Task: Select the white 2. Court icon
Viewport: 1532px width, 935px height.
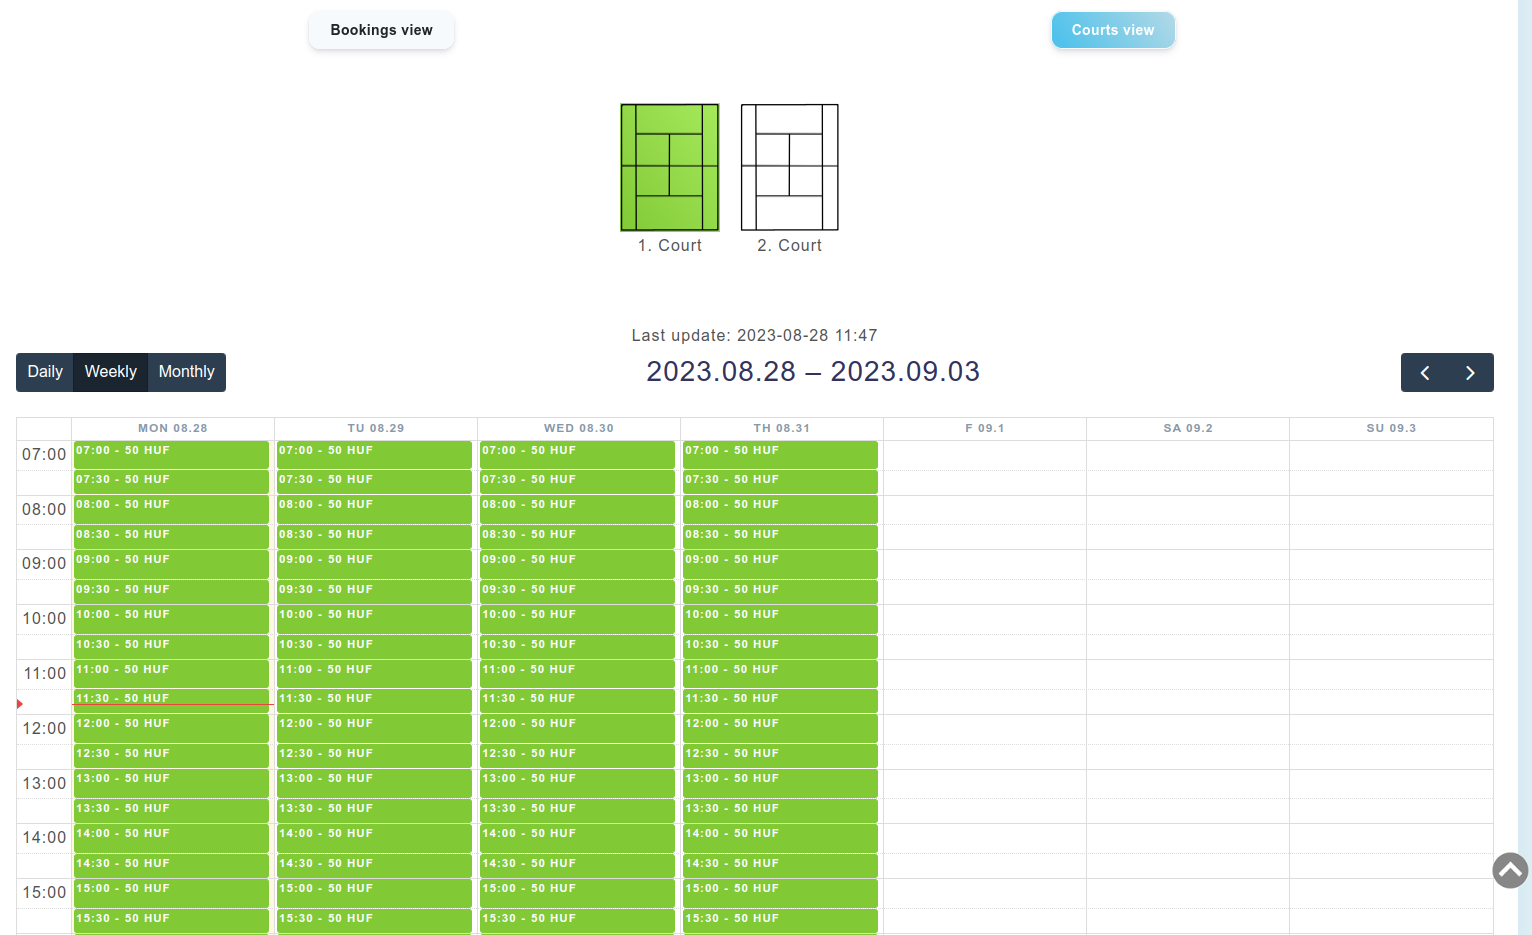Action: tap(789, 167)
